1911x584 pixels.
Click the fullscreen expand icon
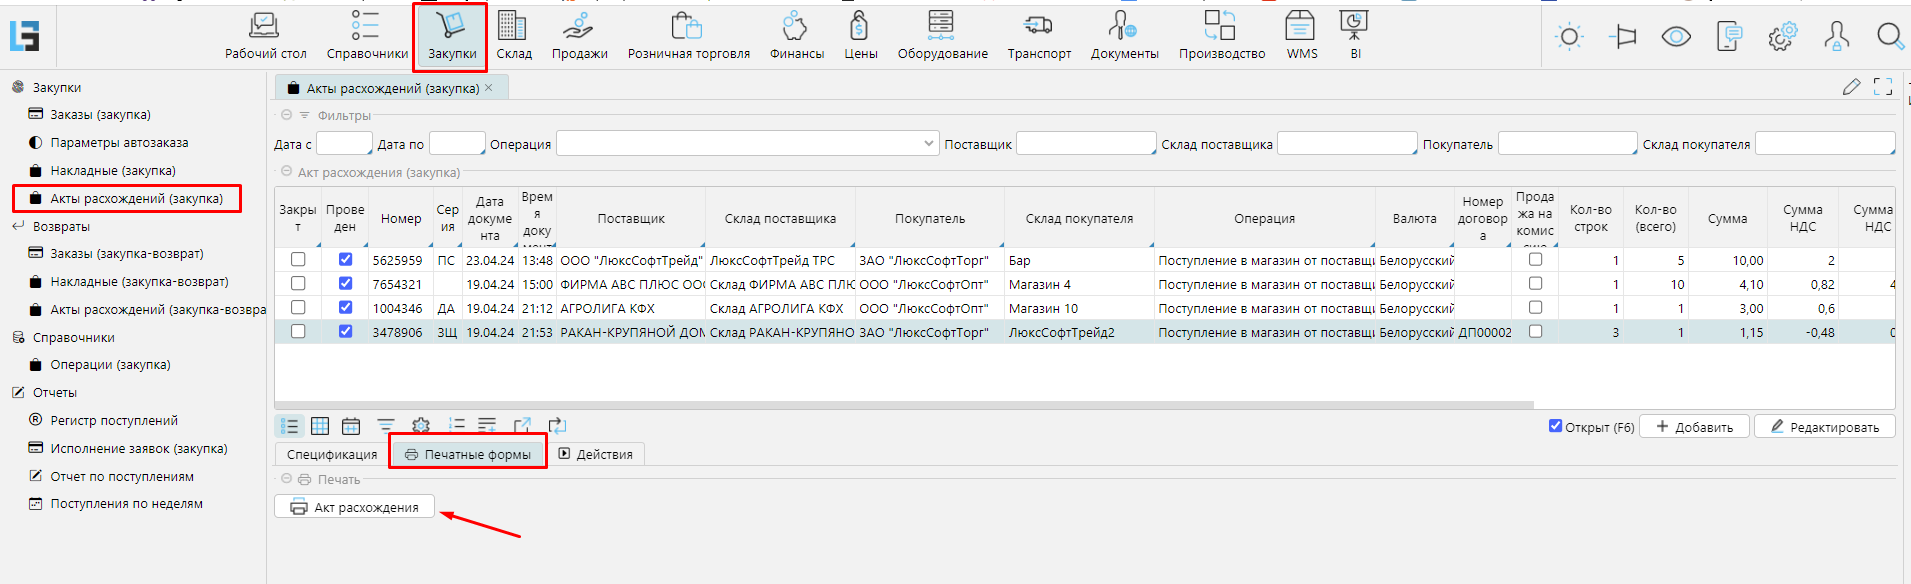pos(1883,87)
